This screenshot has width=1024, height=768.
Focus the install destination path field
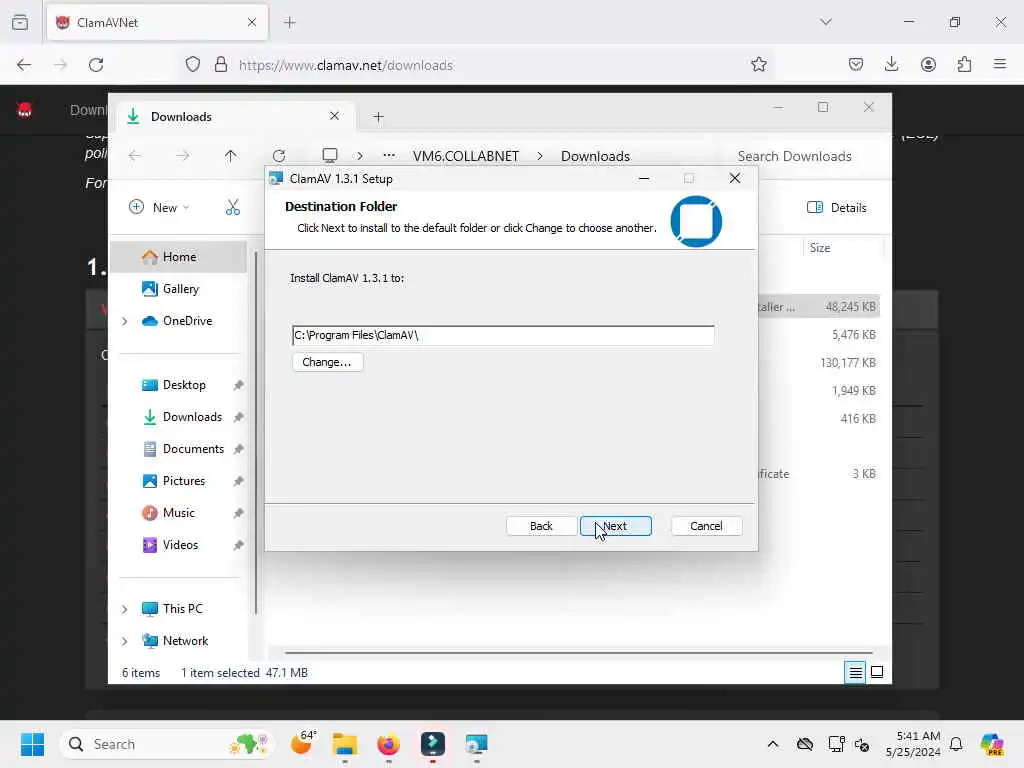pyautogui.click(x=503, y=335)
